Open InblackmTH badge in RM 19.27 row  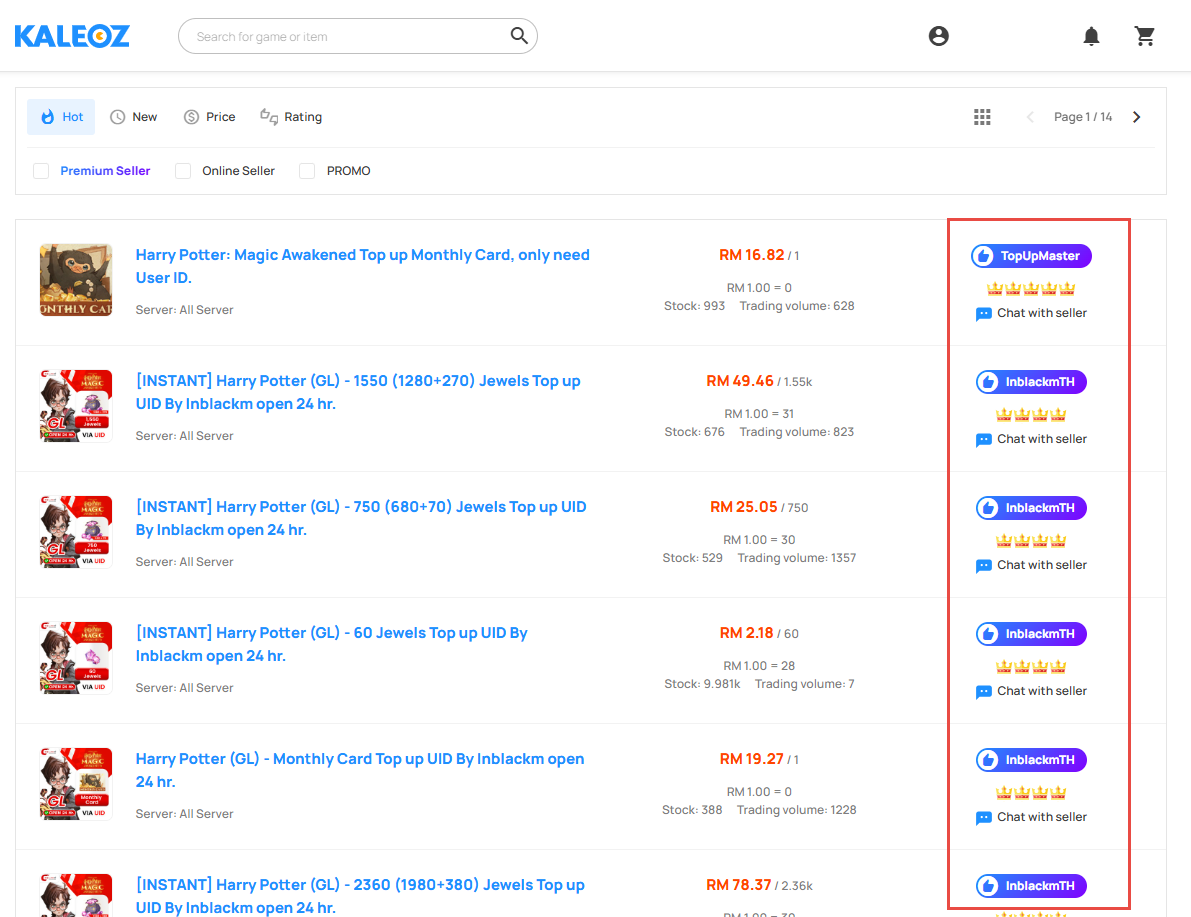click(1031, 760)
